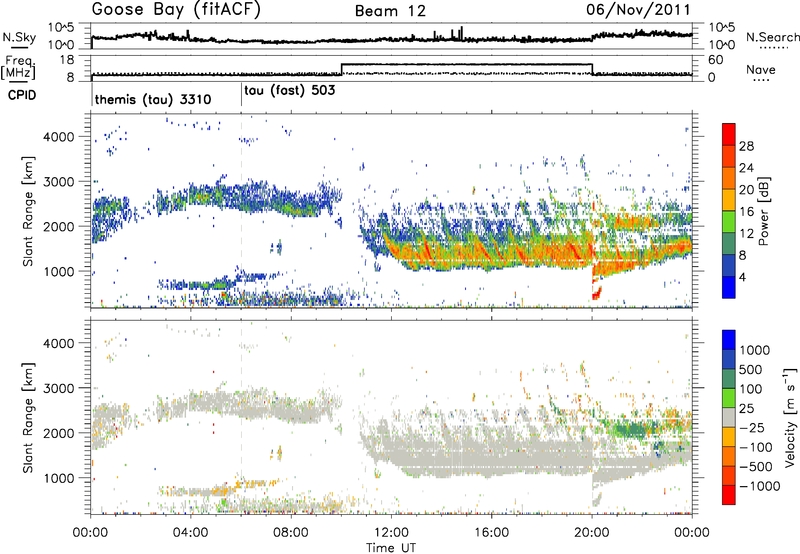Click the grey ±25 segment of Velocity colorbar
Image resolution: width=800 pixels, height=554 pixels.
coord(729,418)
